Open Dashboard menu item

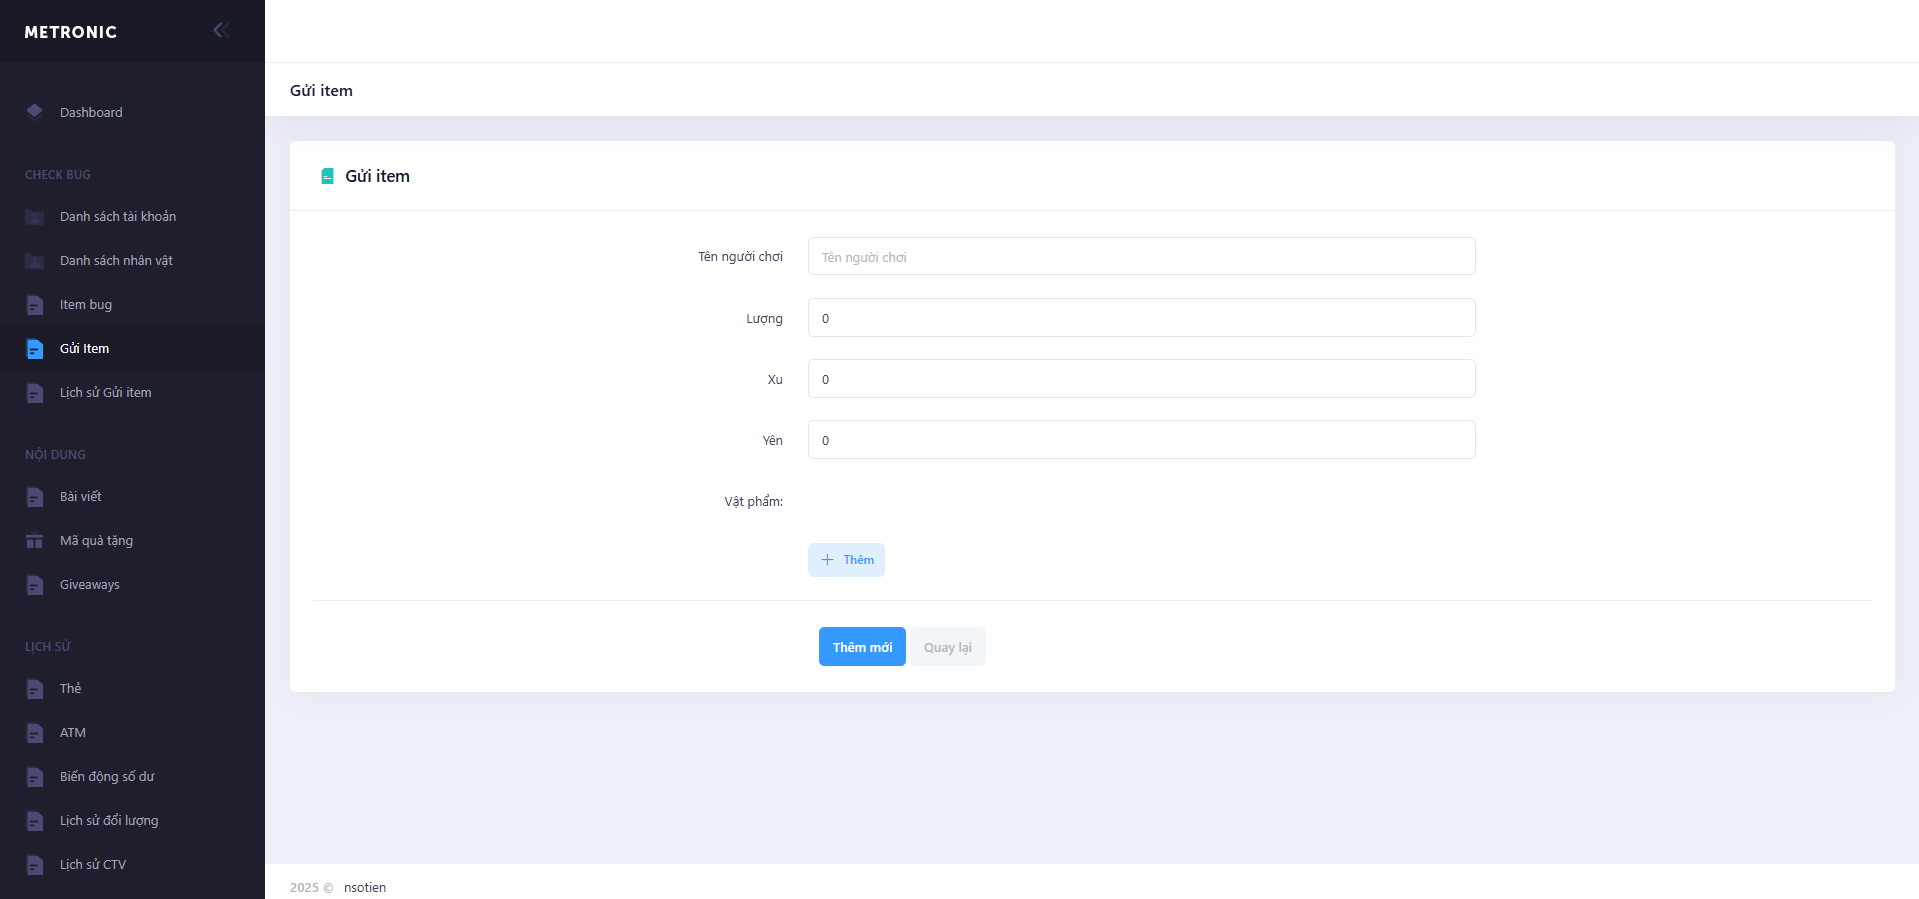tap(132, 112)
